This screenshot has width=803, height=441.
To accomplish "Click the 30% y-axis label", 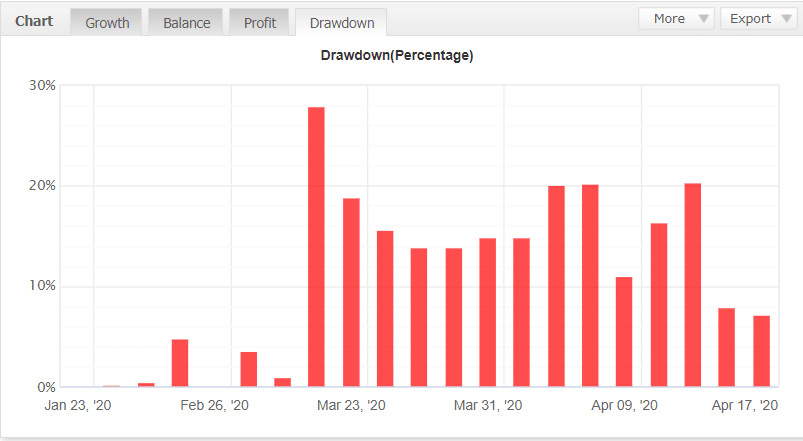I will tap(42, 85).
